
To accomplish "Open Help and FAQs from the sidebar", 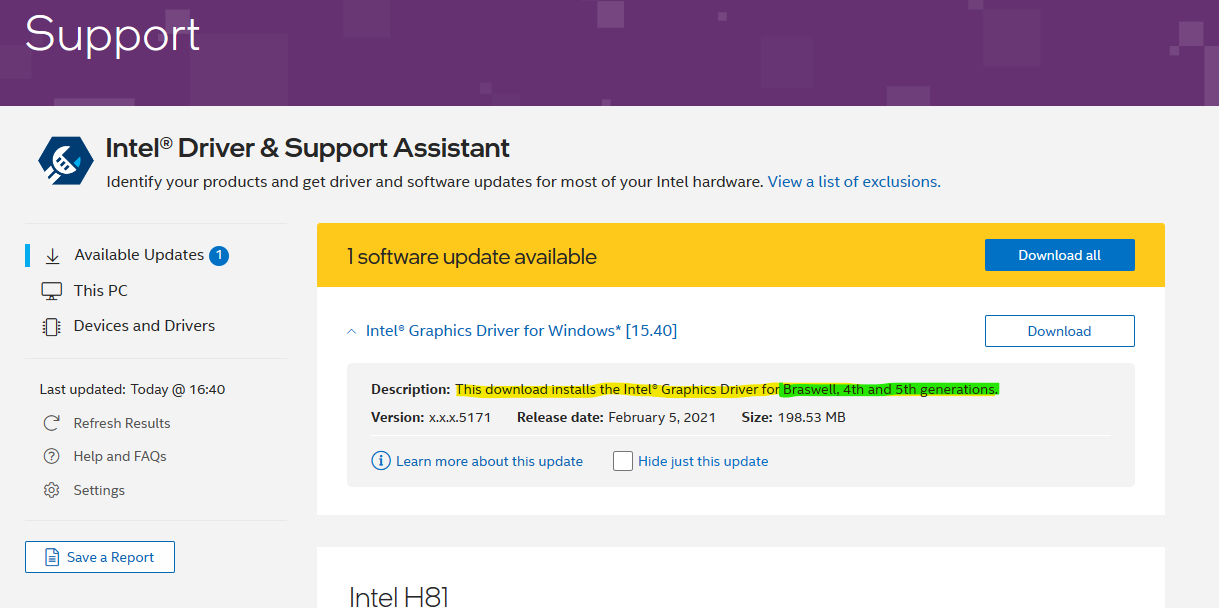I will pyautogui.click(x=120, y=456).
